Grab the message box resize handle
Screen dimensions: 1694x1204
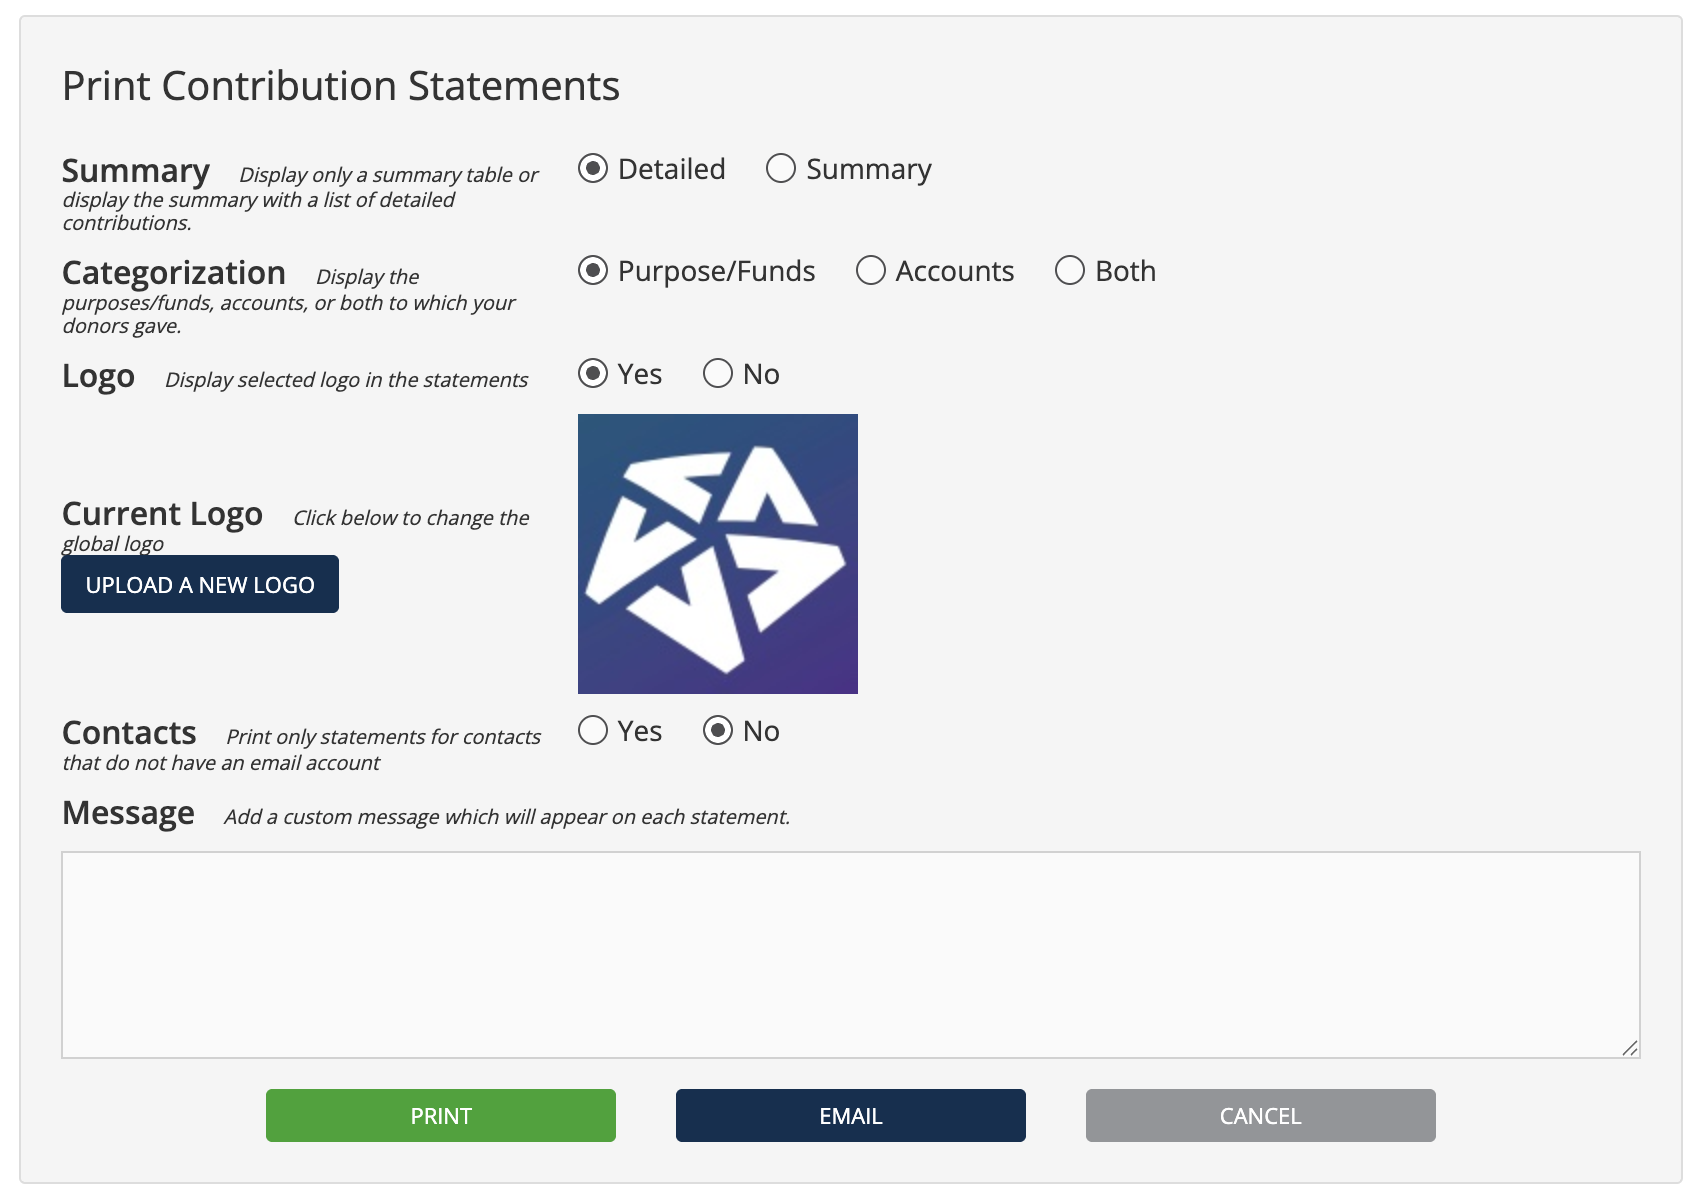tap(1630, 1048)
